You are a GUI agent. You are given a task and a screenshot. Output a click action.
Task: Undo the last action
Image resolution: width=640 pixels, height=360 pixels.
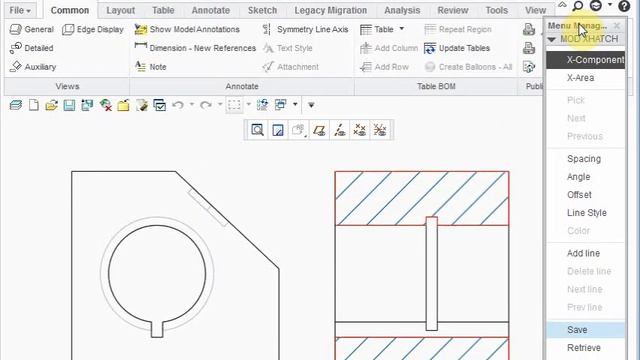coord(178,105)
